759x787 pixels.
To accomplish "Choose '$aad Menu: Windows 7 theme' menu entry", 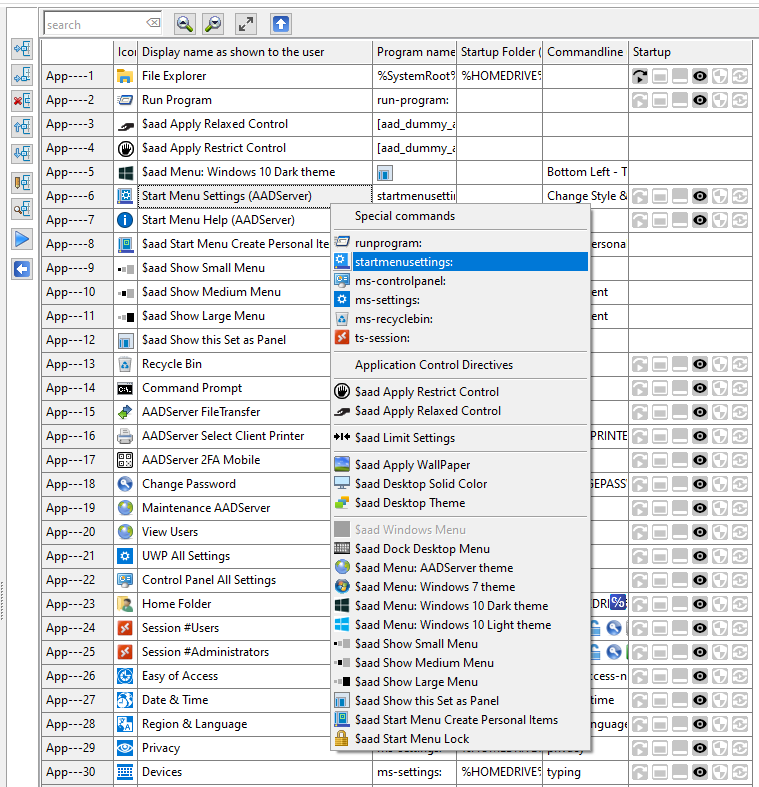I will tap(434, 587).
